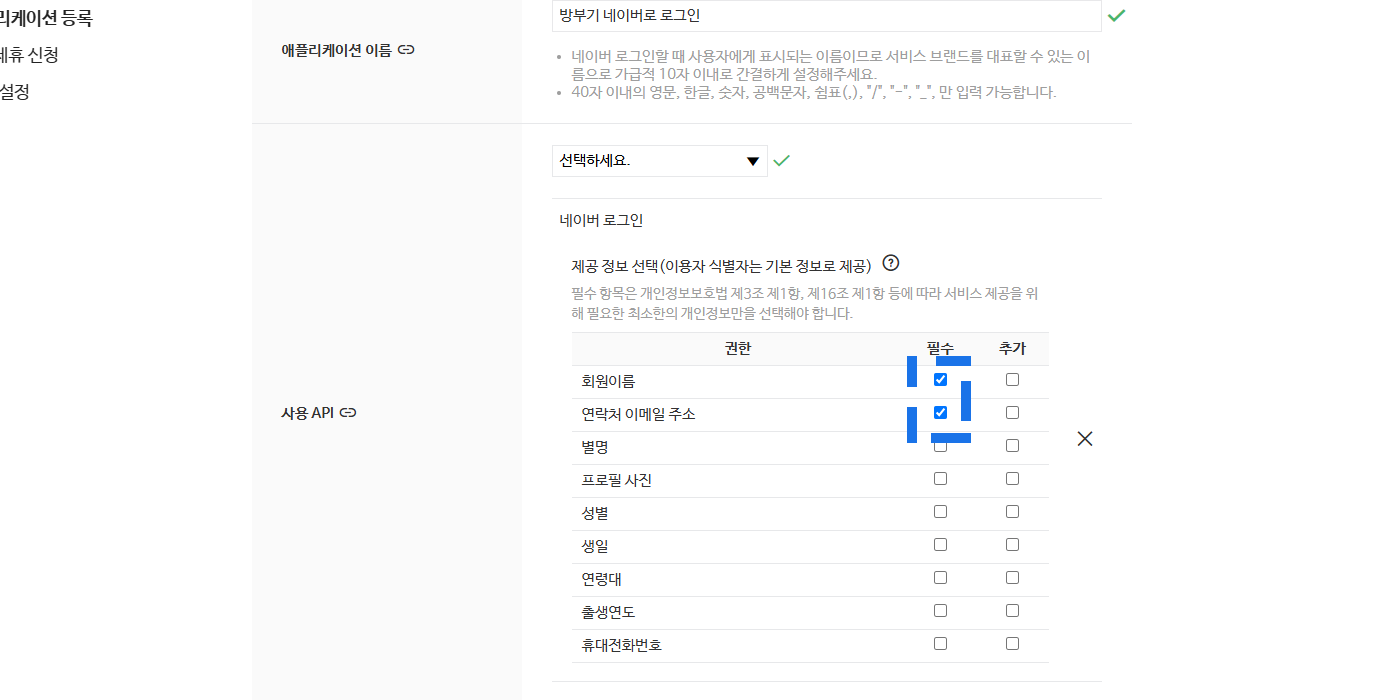Click link icon beside 사용 API
This screenshot has width=1400, height=700.
point(348,412)
